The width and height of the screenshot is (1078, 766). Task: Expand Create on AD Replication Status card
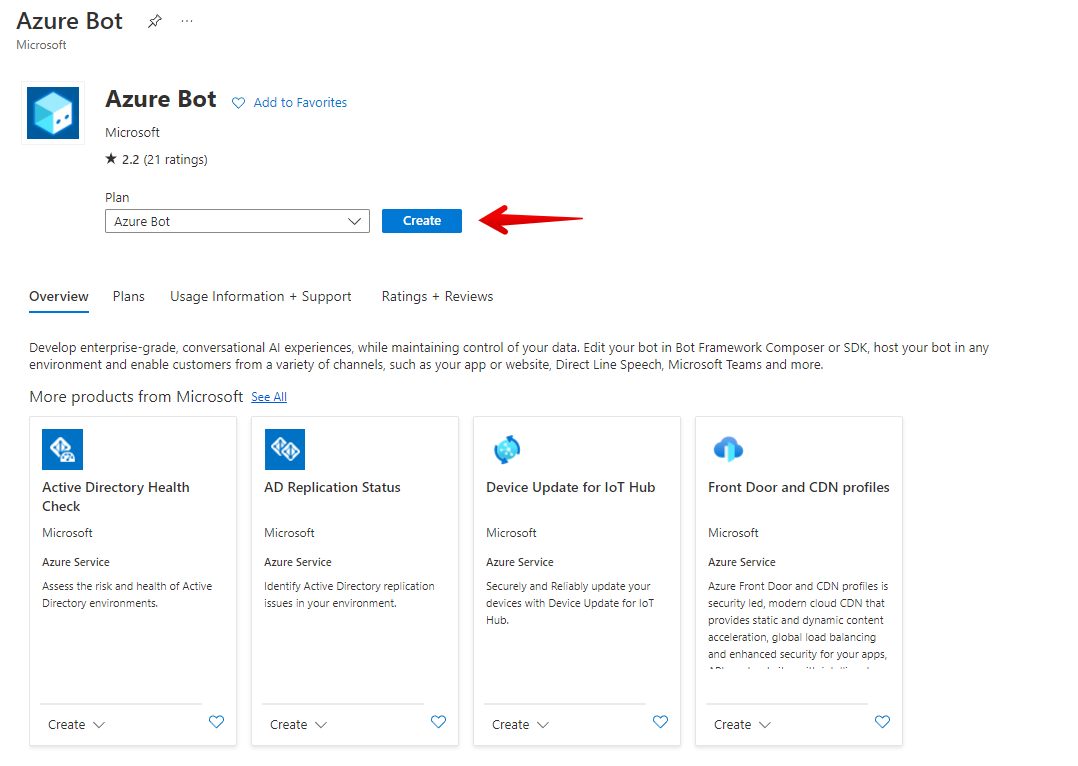coord(298,725)
